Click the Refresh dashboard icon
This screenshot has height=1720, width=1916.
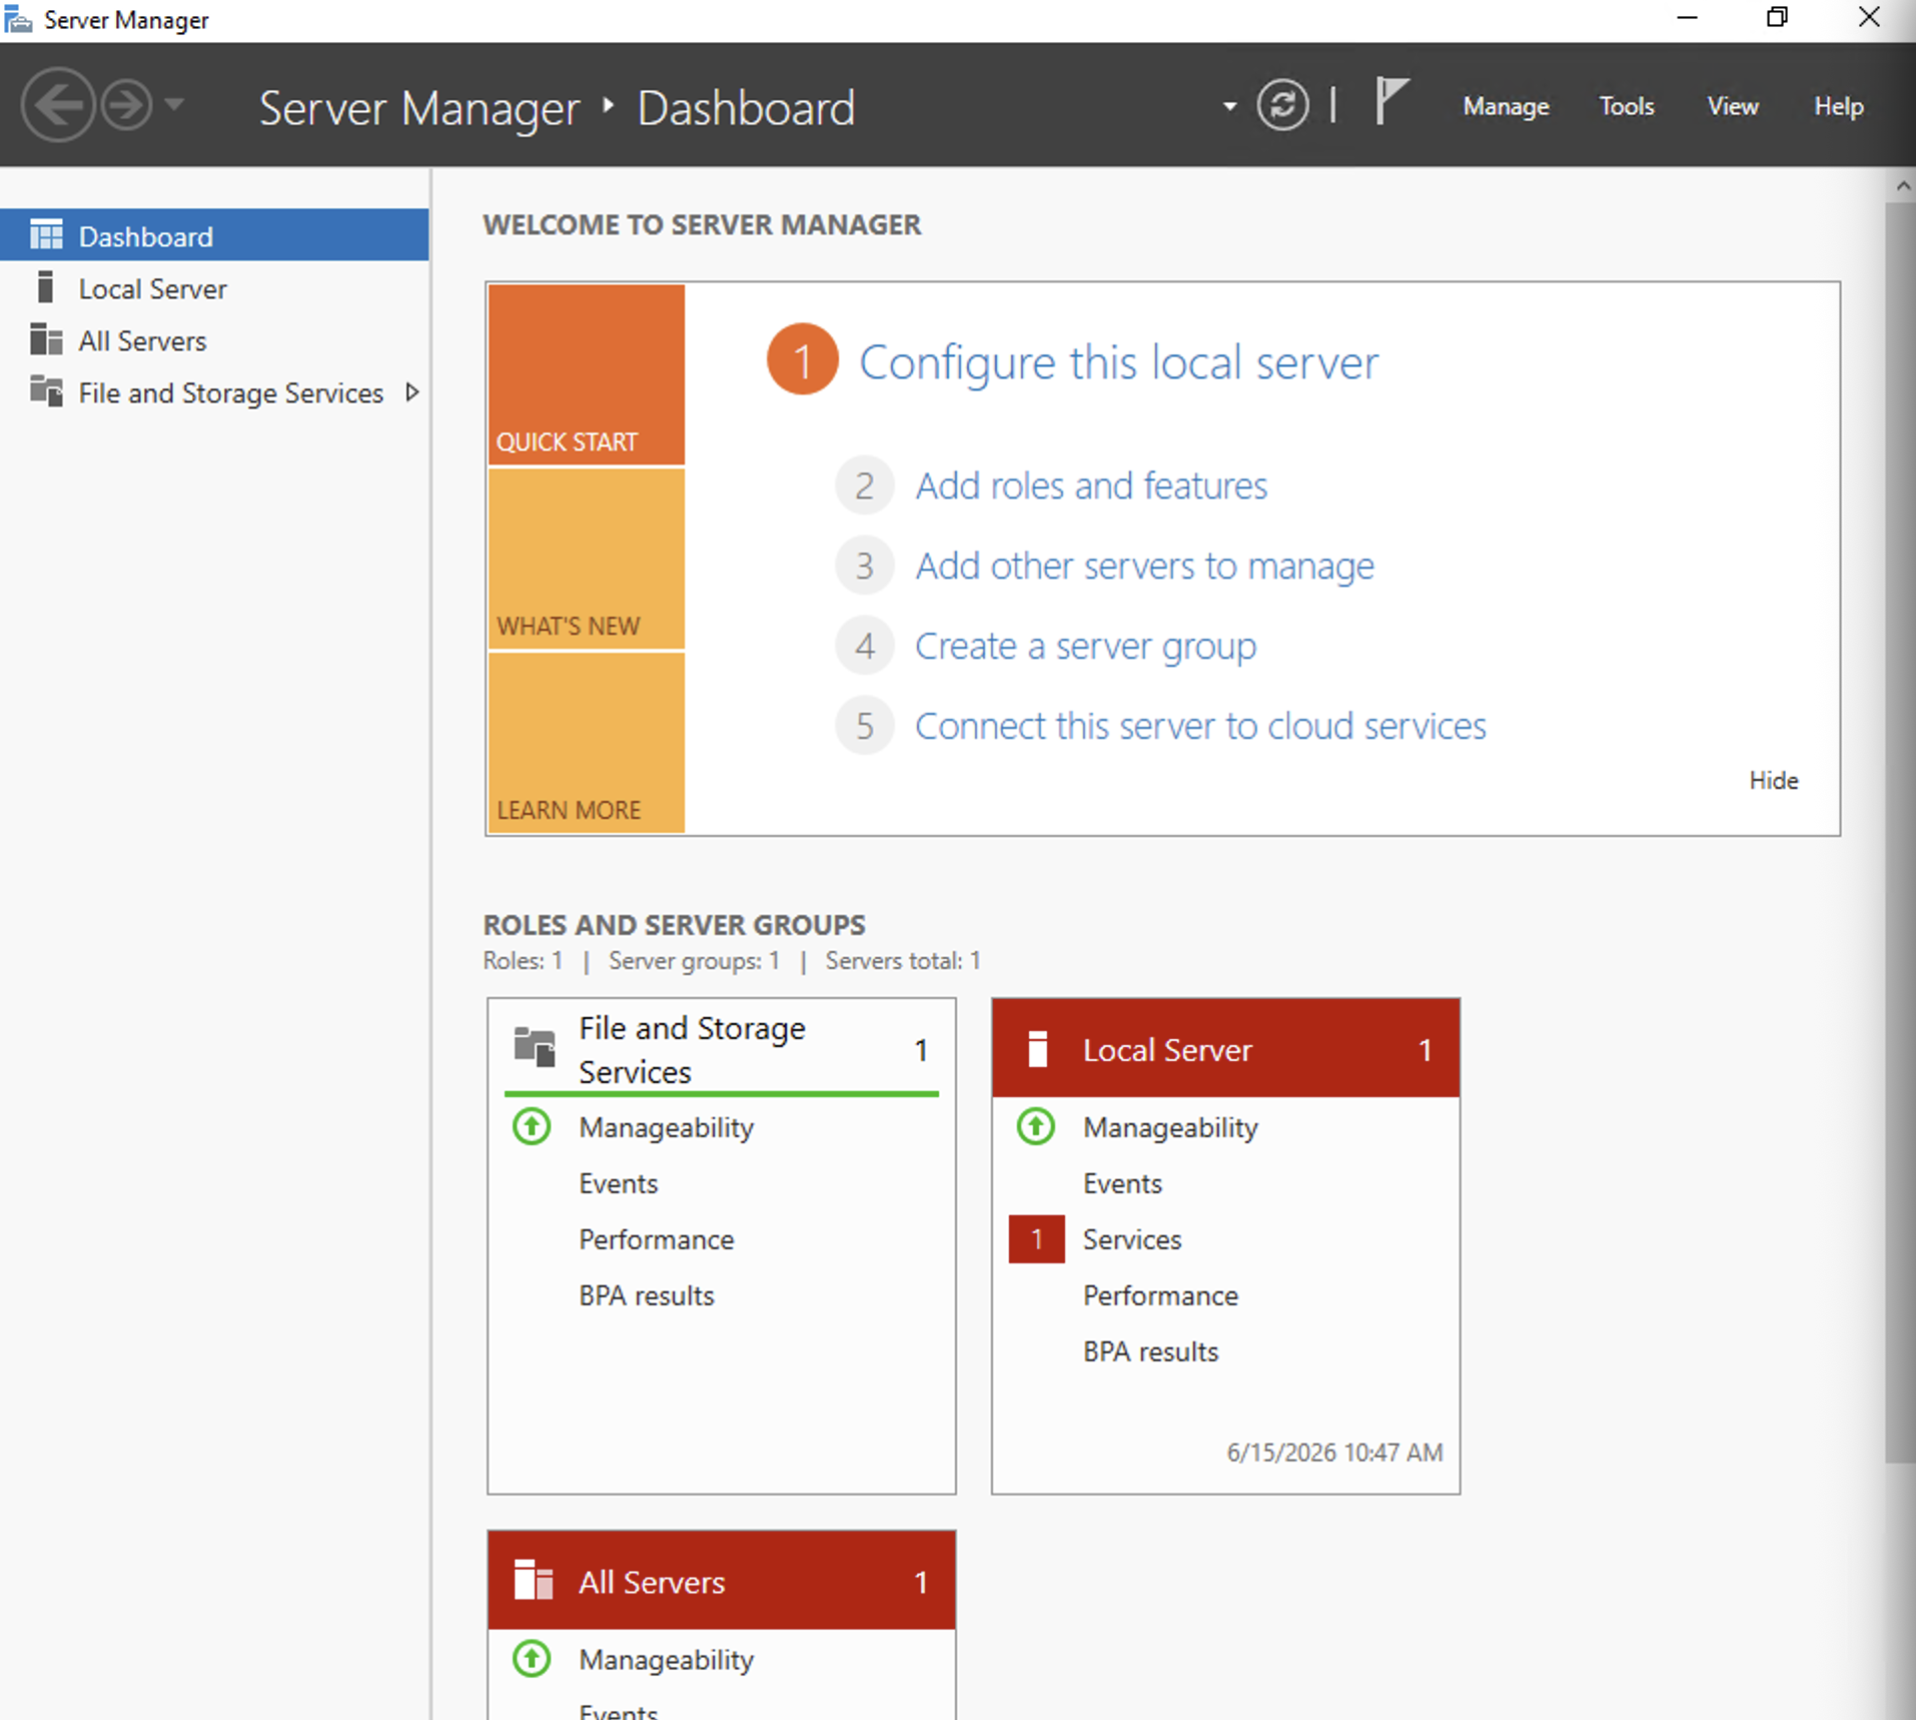(1283, 105)
